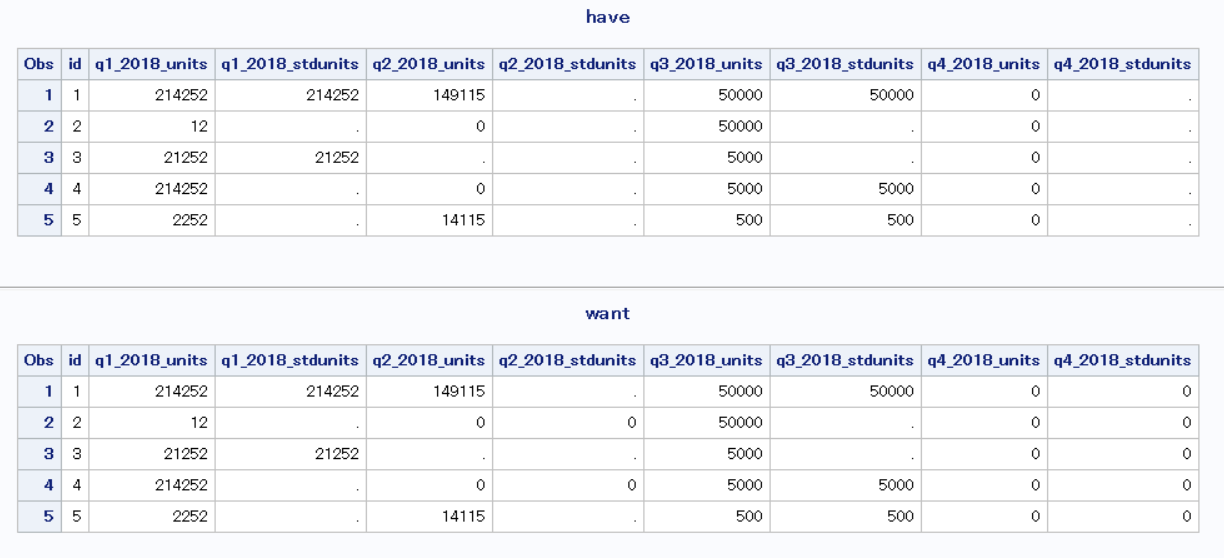Screen dimensions: 1224x558
Task: Click the id header in have table
Action: pos(75,64)
